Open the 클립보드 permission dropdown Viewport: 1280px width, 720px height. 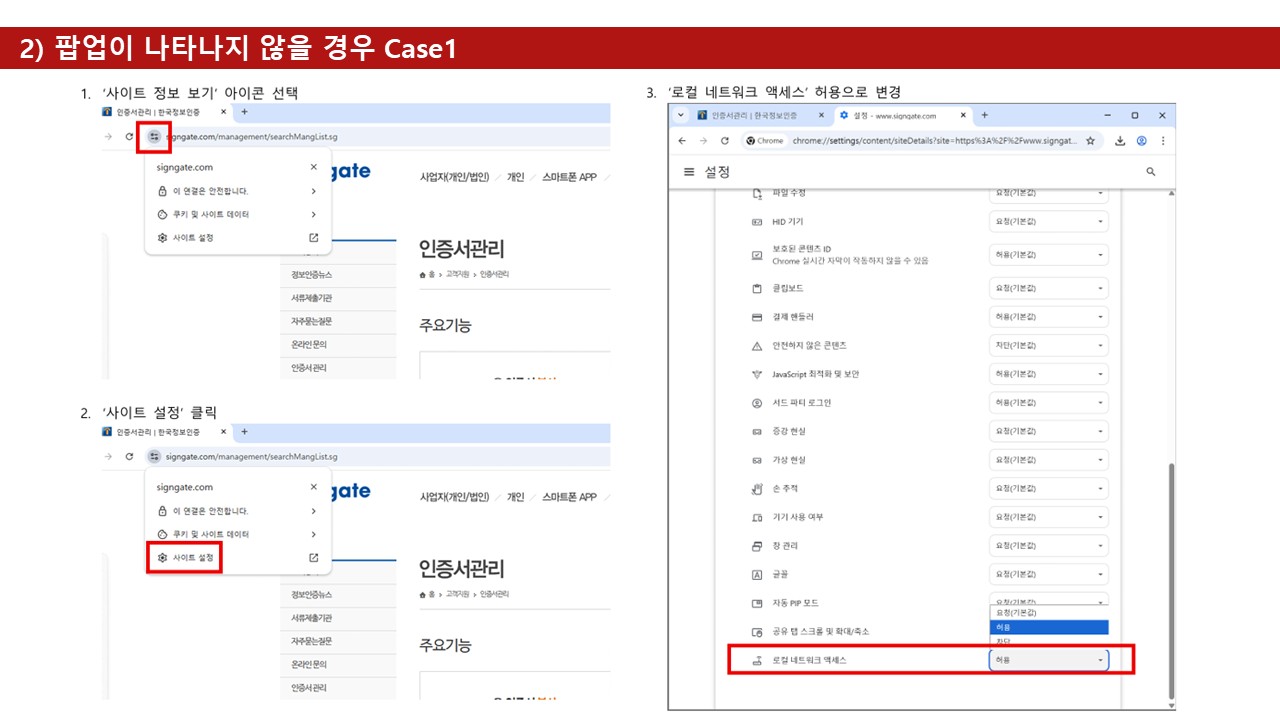tap(1048, 288)
